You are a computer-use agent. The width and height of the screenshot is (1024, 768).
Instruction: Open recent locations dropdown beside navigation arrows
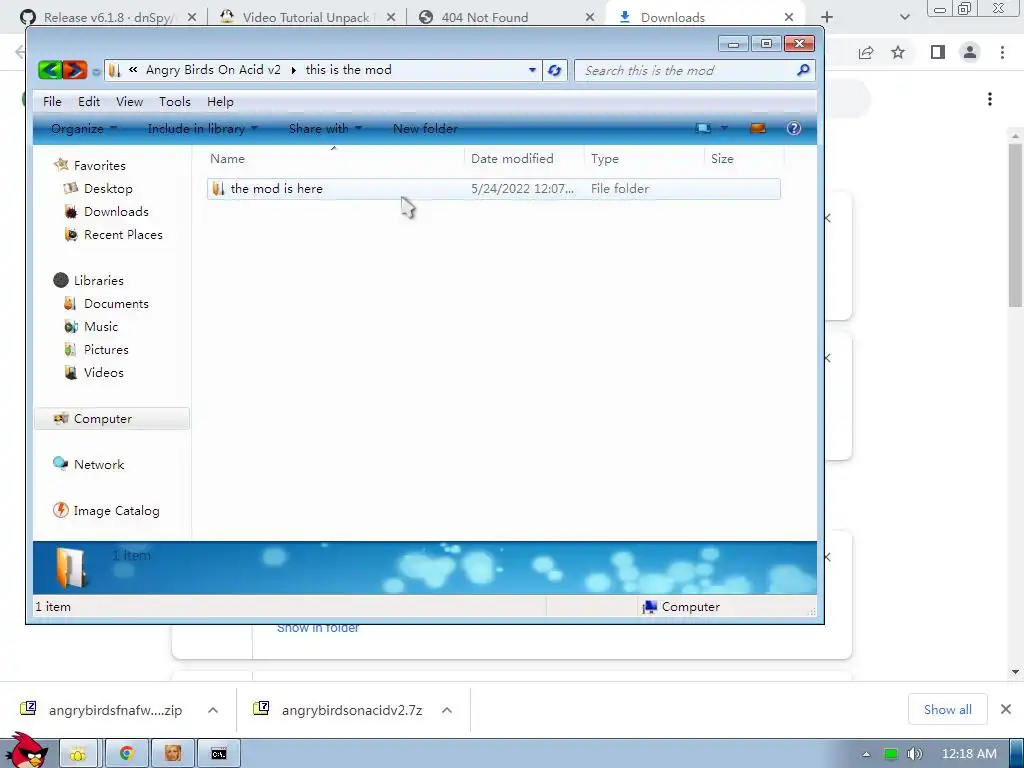96,71
